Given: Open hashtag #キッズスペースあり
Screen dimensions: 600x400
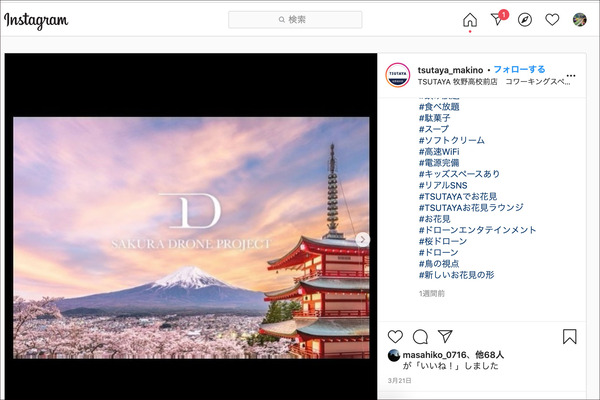Looking at the screenshot, I should (459, 174).
